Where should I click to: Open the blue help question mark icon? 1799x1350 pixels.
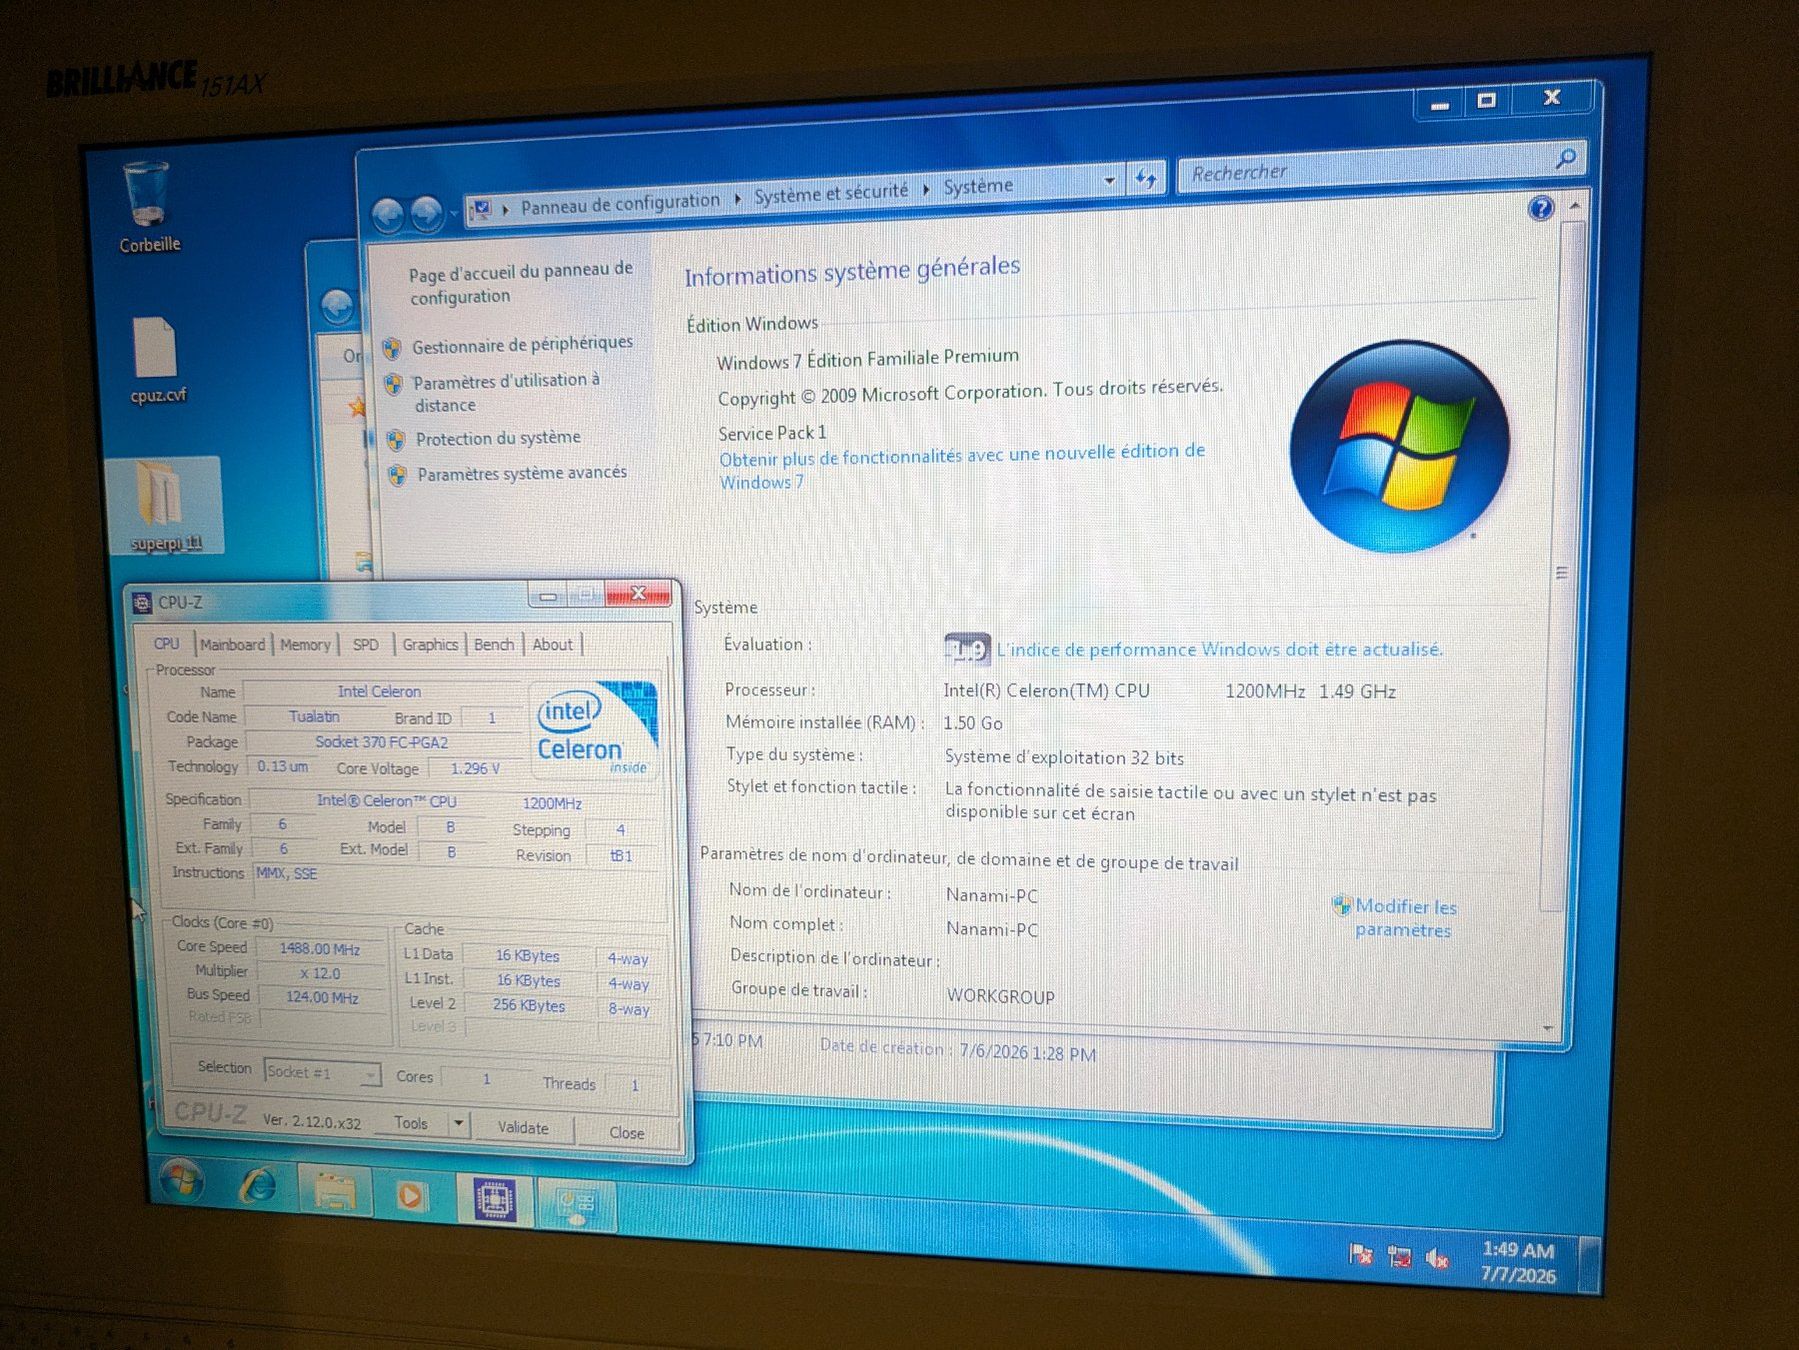pyautogui.click(x=1541, y=208)
